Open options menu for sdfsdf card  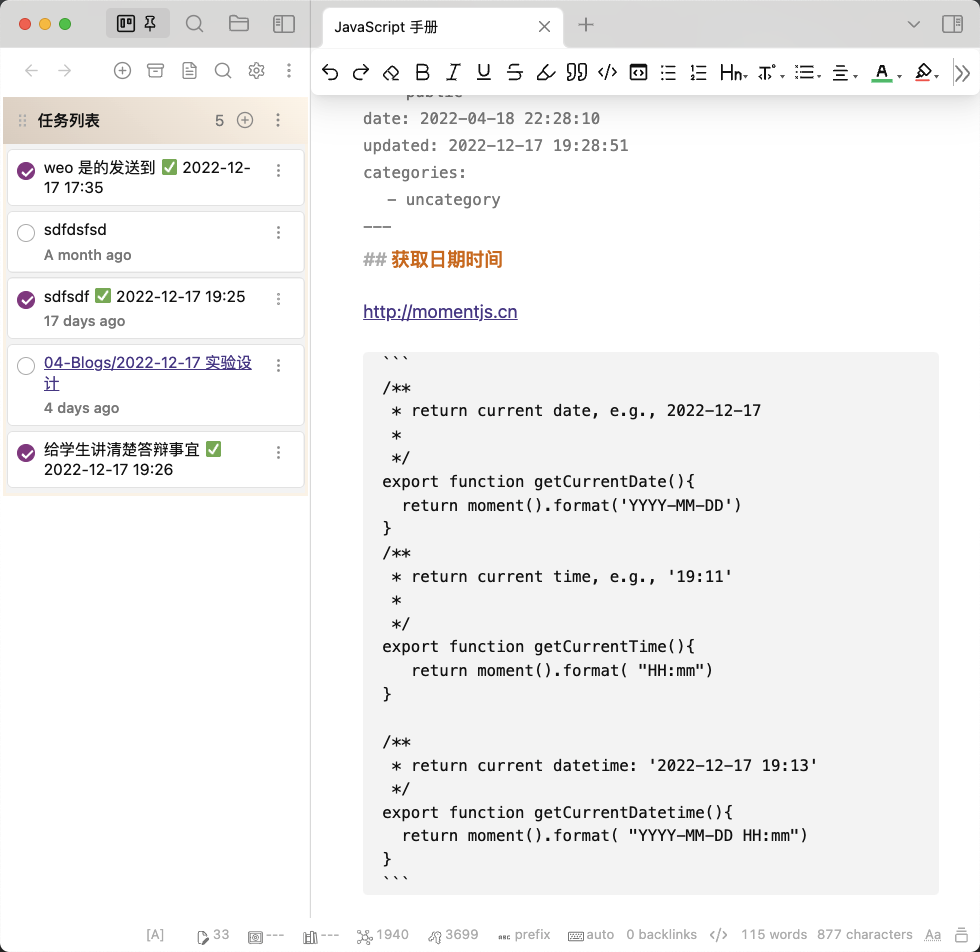point(278,299)
